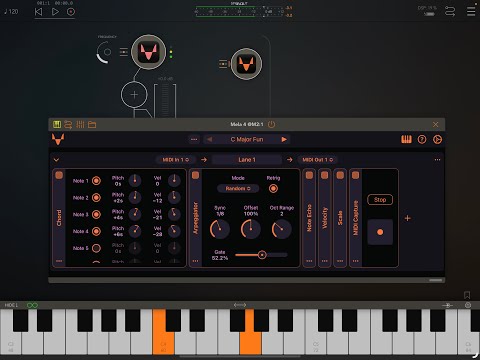Screen dimensions: 480x360
Task: Rewind the transport to the start
Action: point(39,12)
